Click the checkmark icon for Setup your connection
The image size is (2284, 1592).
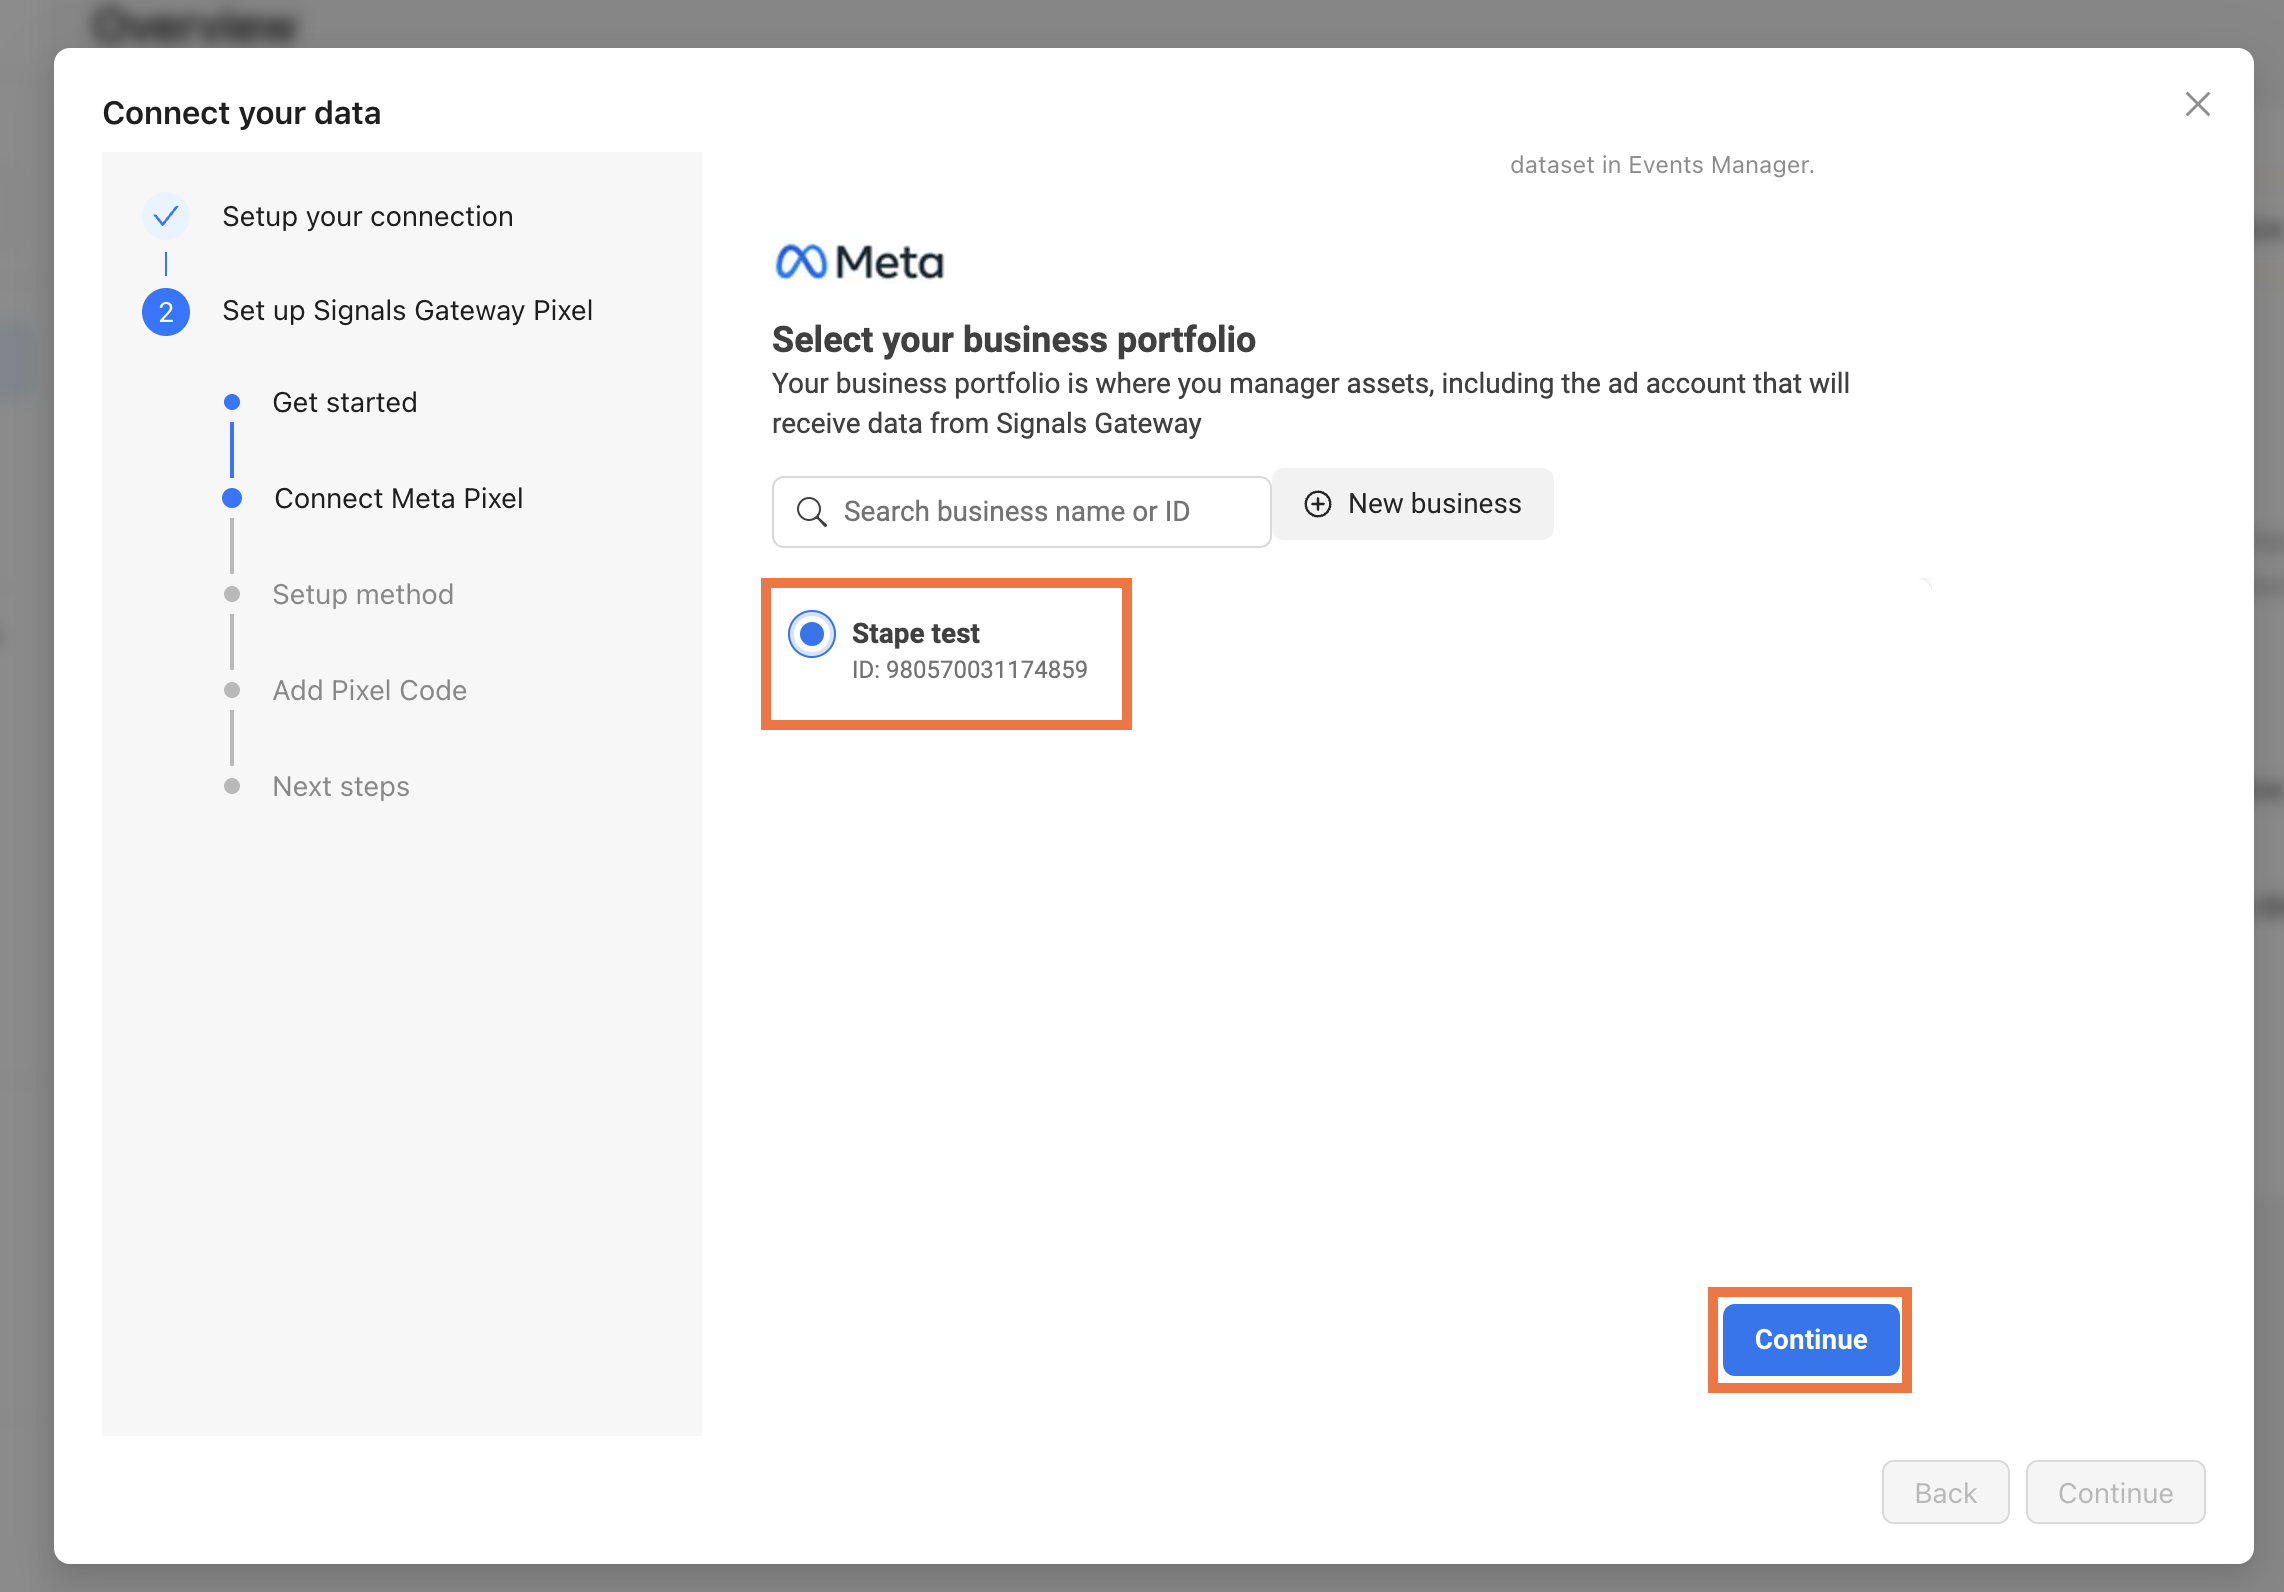click(166, 216)
